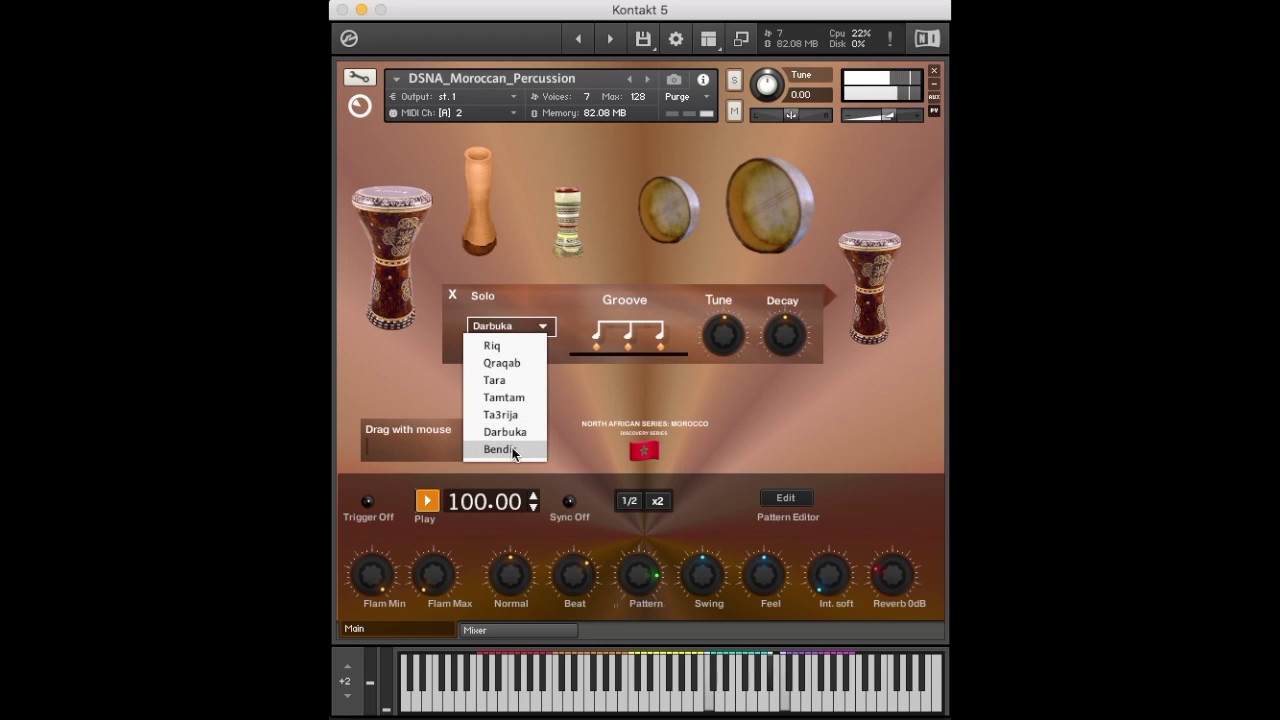Toggle the AUX sends button
The height and width of the screenshot is (720, 1280).
pos(934,97)
